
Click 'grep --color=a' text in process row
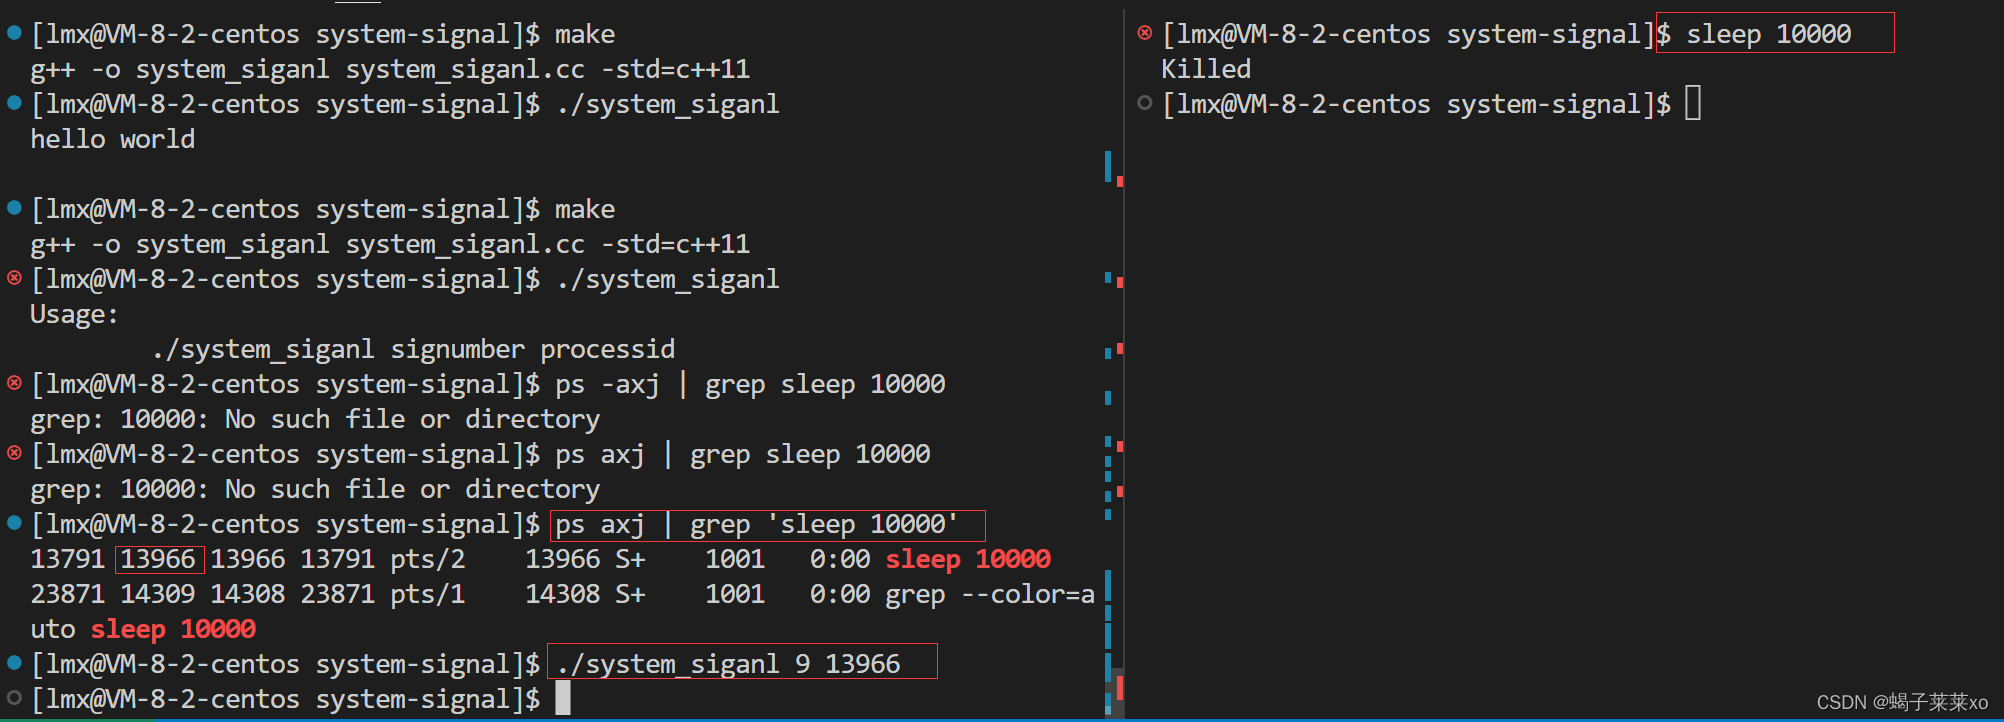tap(990, 594)
